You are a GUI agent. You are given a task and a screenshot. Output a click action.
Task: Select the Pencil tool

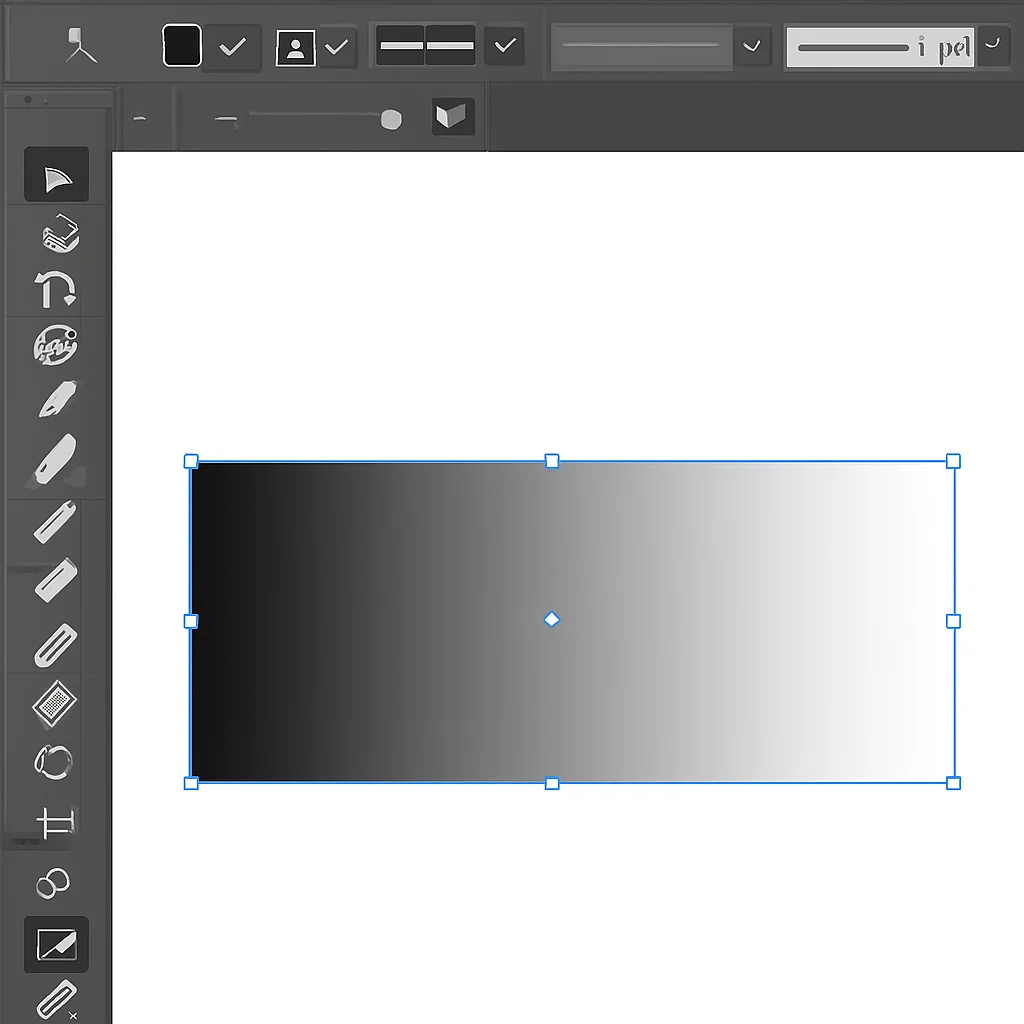pyautogui.click(x=56, y=522)
